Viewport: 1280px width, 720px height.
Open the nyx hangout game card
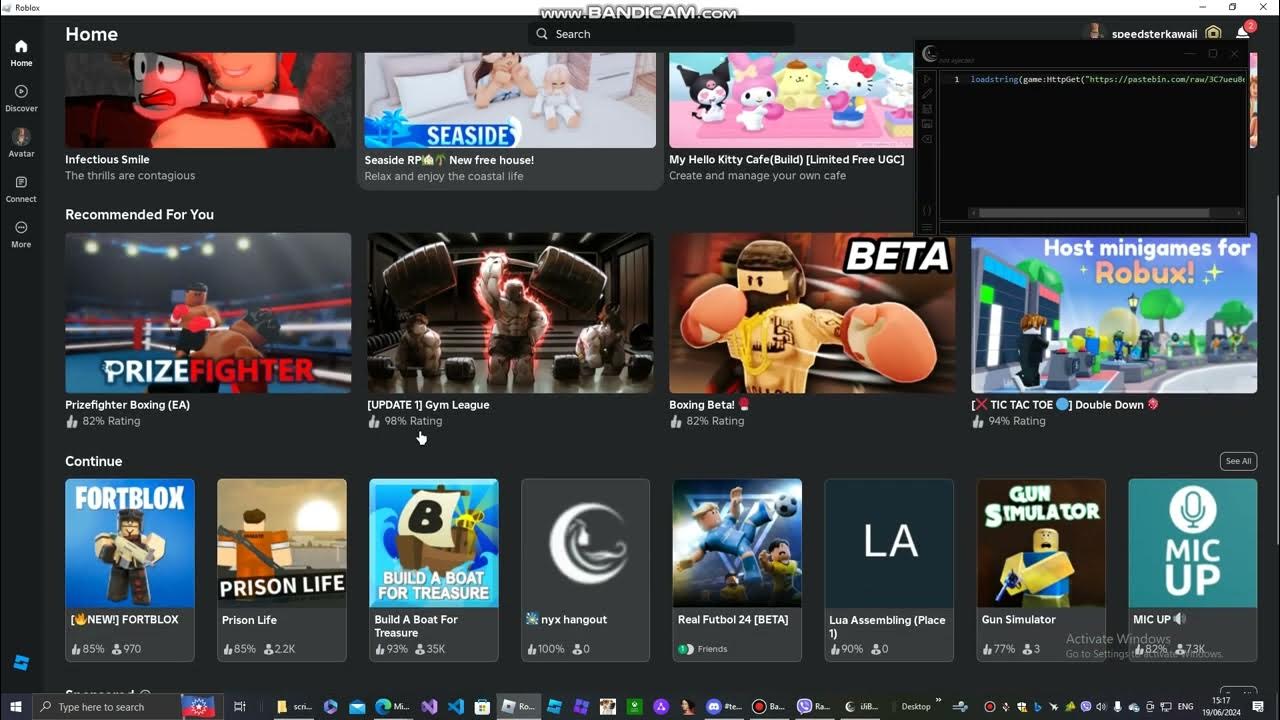pos(585,570)
